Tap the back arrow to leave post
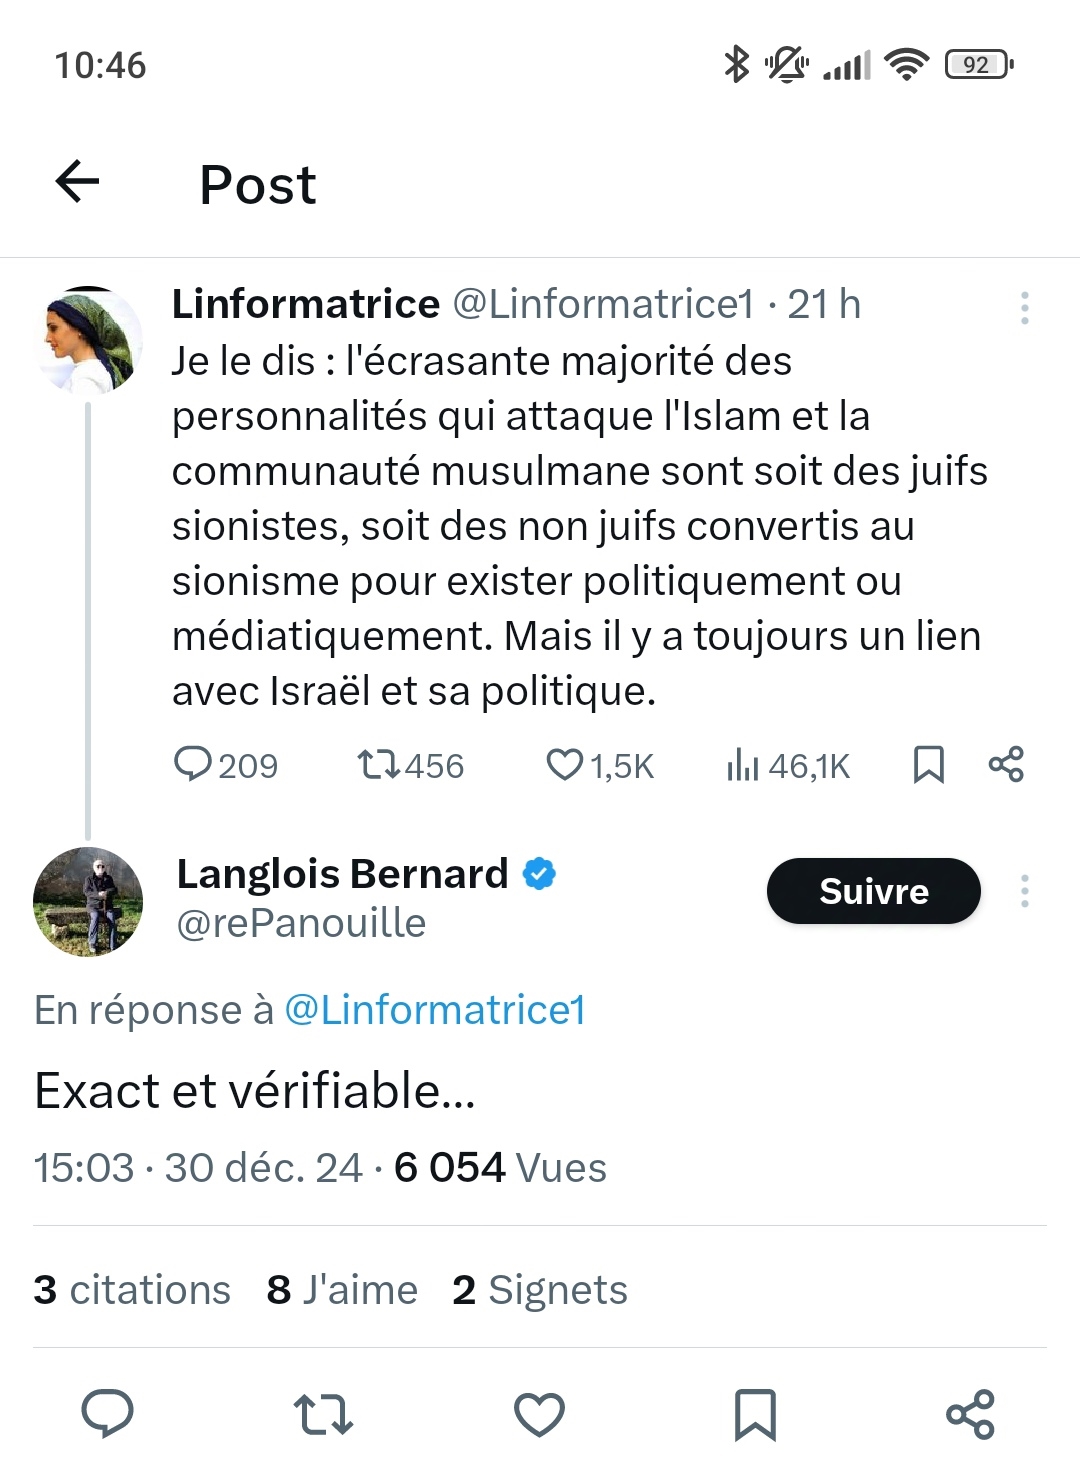Image resolution: width=1080 pixels, height=1469 pixels. pyautogui.click(x=77, y=182)
